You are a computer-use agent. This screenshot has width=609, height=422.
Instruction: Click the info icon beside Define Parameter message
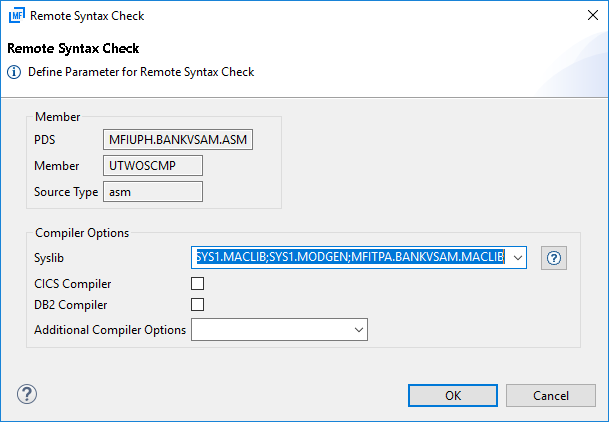coord(15,72)
